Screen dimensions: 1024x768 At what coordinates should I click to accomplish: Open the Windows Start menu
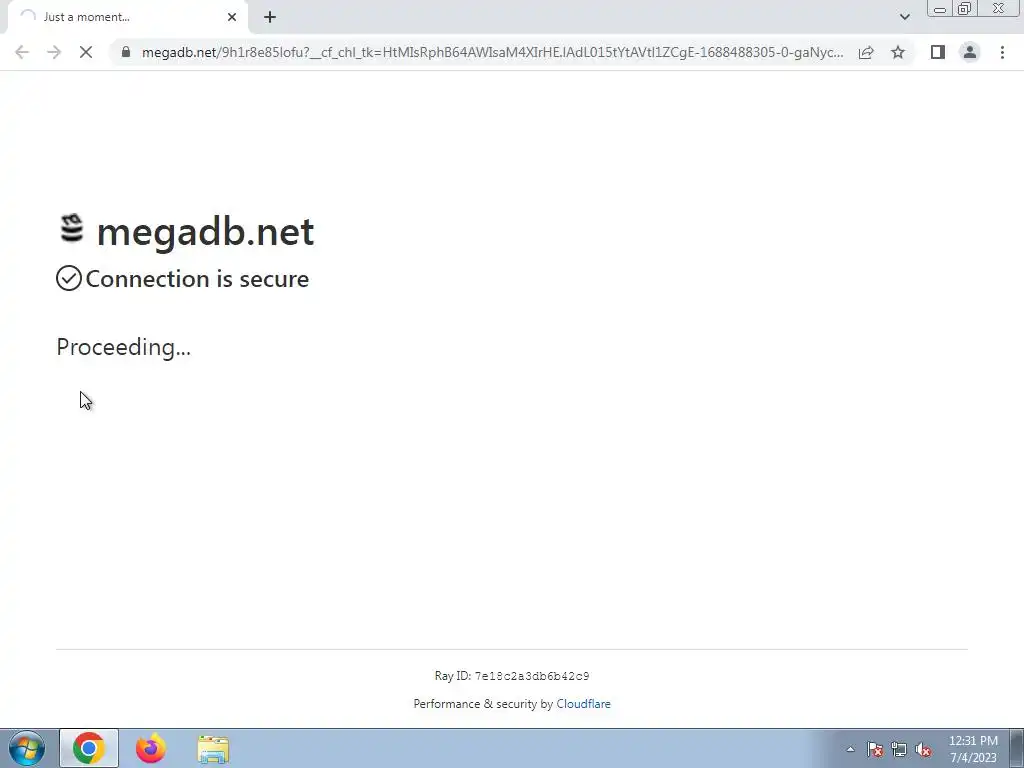pos(27,748)
